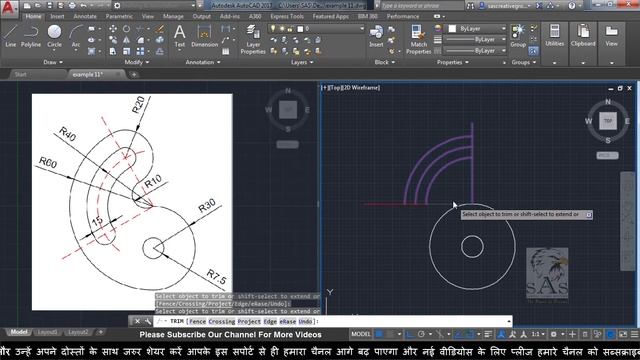
Task: Select the Offset tool icon in Modify panel
Action: (x=160, y=51)
